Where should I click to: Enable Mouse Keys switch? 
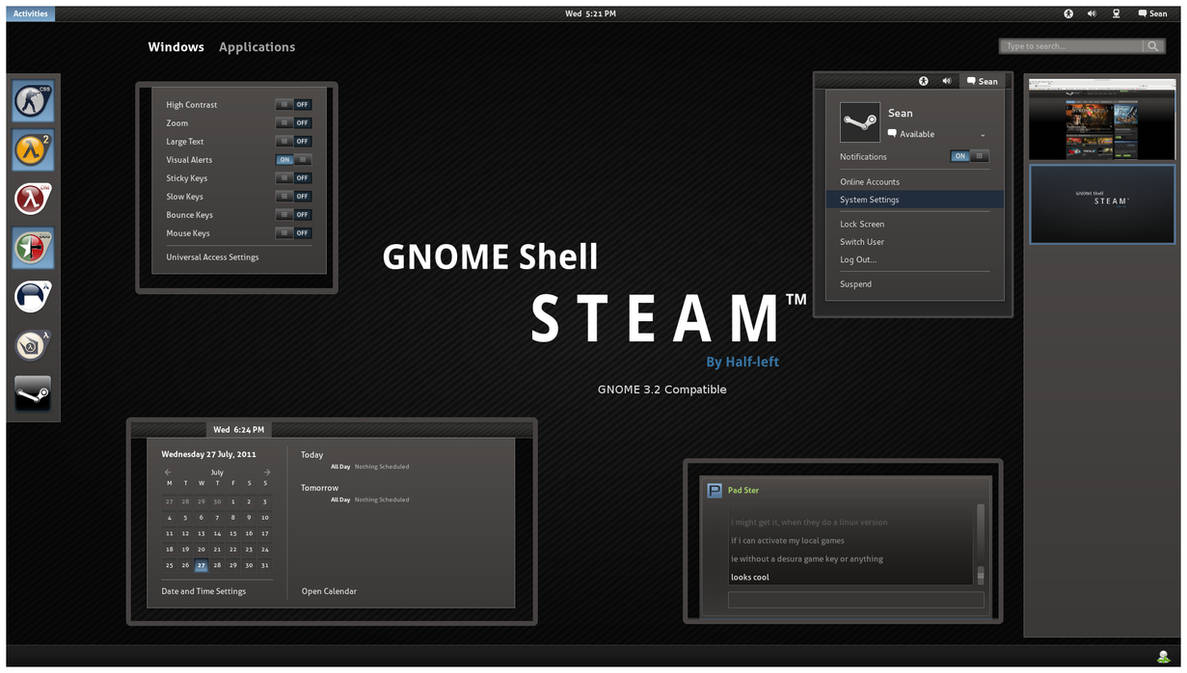pos(294,233)
